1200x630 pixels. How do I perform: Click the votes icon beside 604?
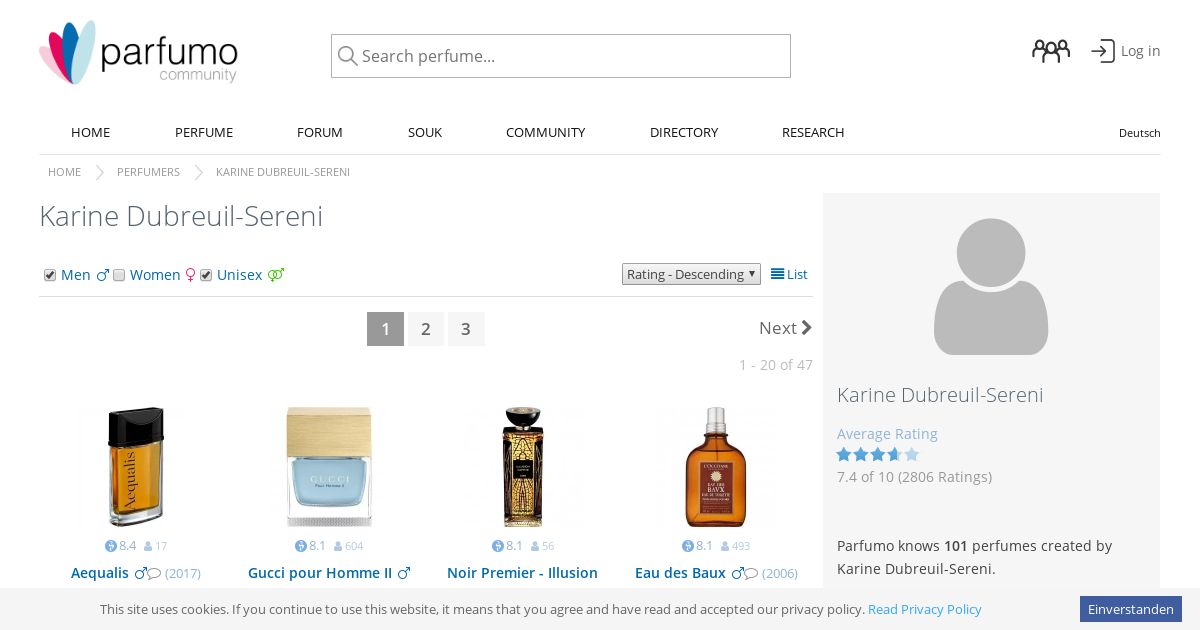point(338,547)
